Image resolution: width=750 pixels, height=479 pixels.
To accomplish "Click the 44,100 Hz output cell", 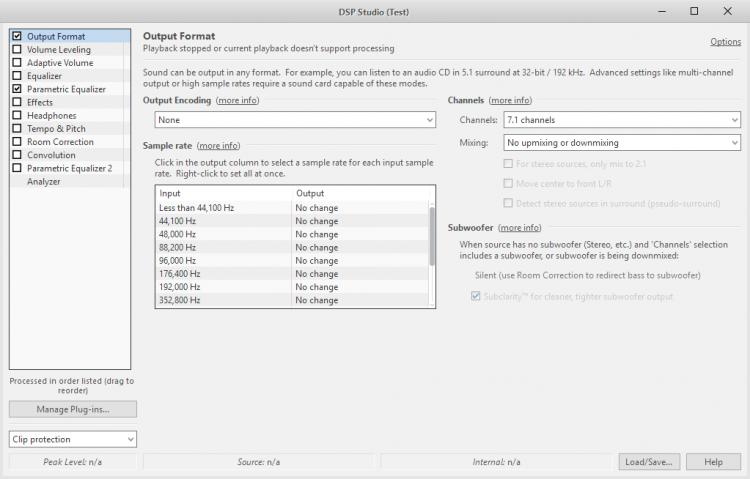I will click(x=316, y=221).
